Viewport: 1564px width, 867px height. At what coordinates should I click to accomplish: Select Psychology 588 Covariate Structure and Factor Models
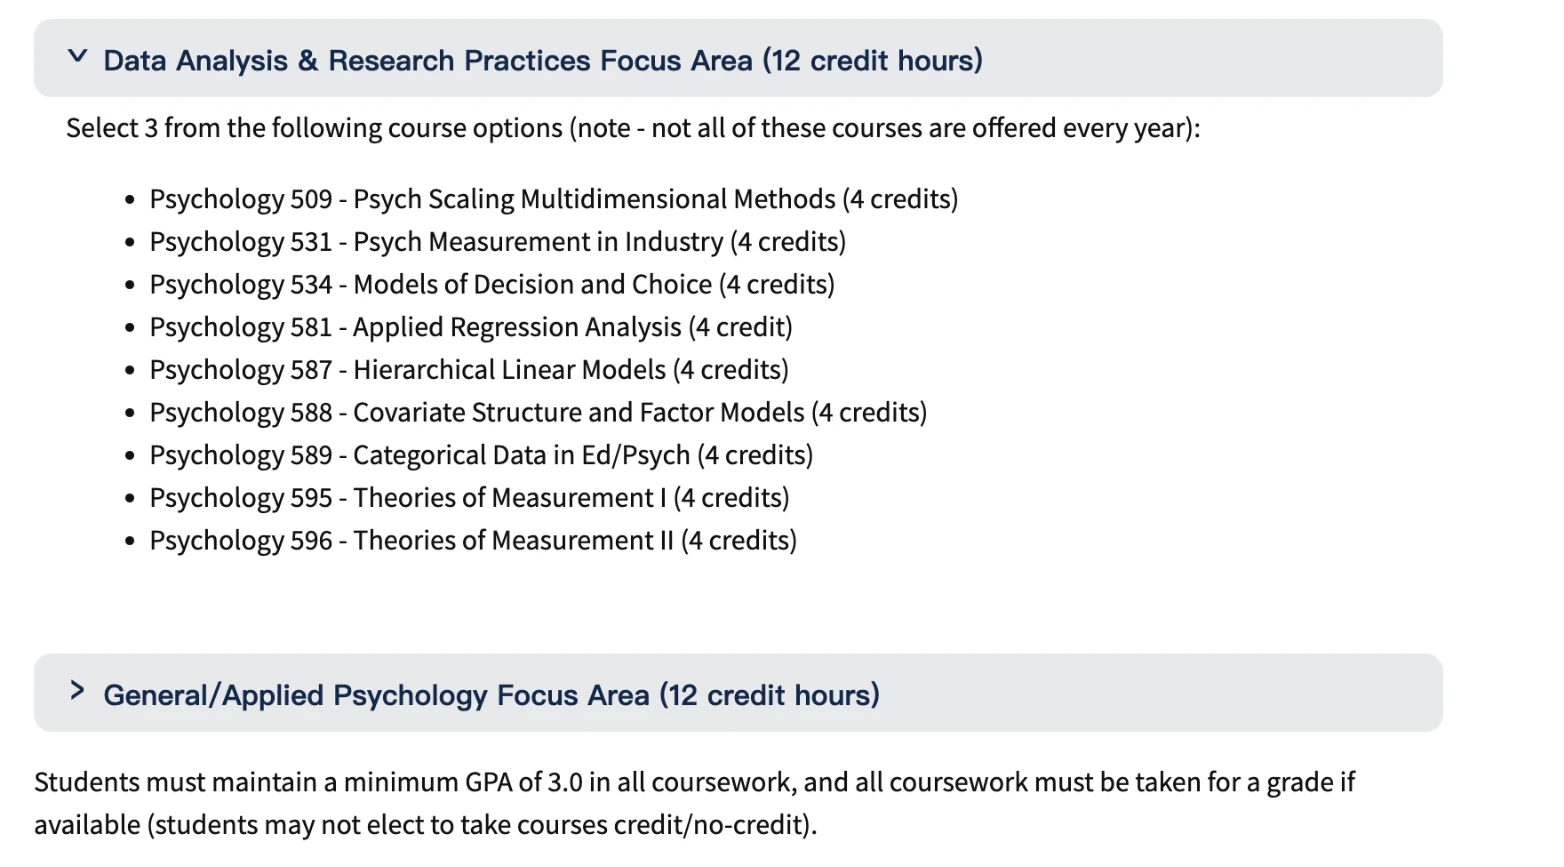(x=538, y=413)
